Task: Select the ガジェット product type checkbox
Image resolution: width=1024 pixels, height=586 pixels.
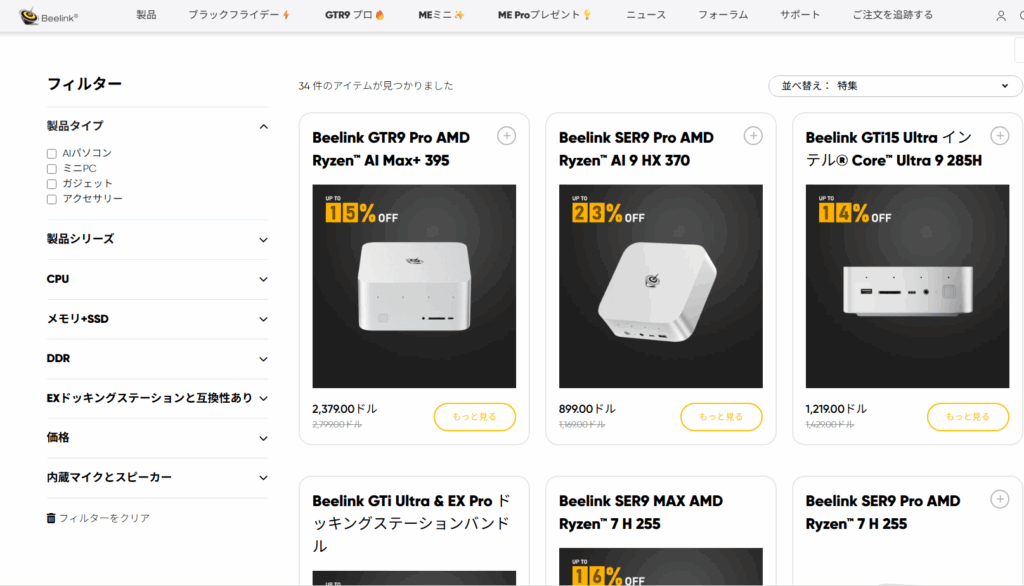Action: point(52,184)
